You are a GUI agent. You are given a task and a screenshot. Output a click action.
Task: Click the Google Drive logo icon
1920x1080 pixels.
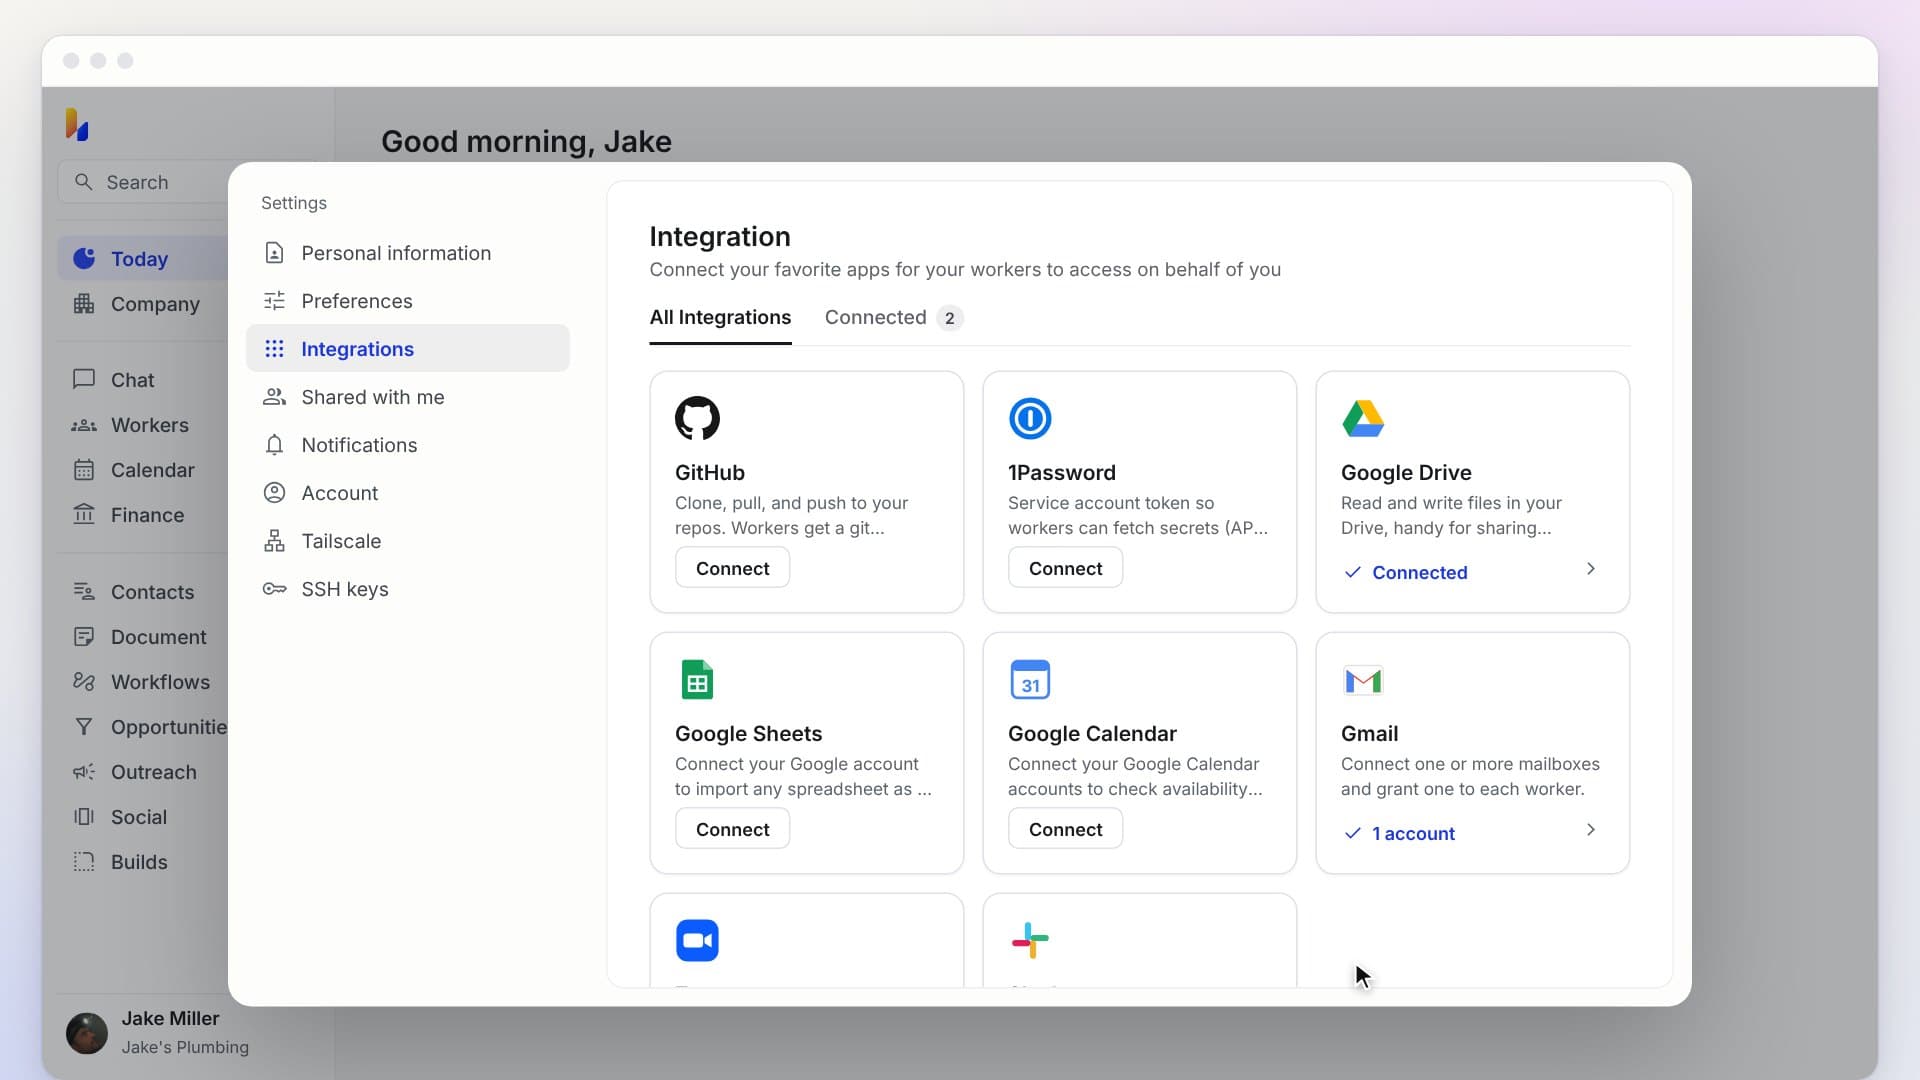point(1363,418)
